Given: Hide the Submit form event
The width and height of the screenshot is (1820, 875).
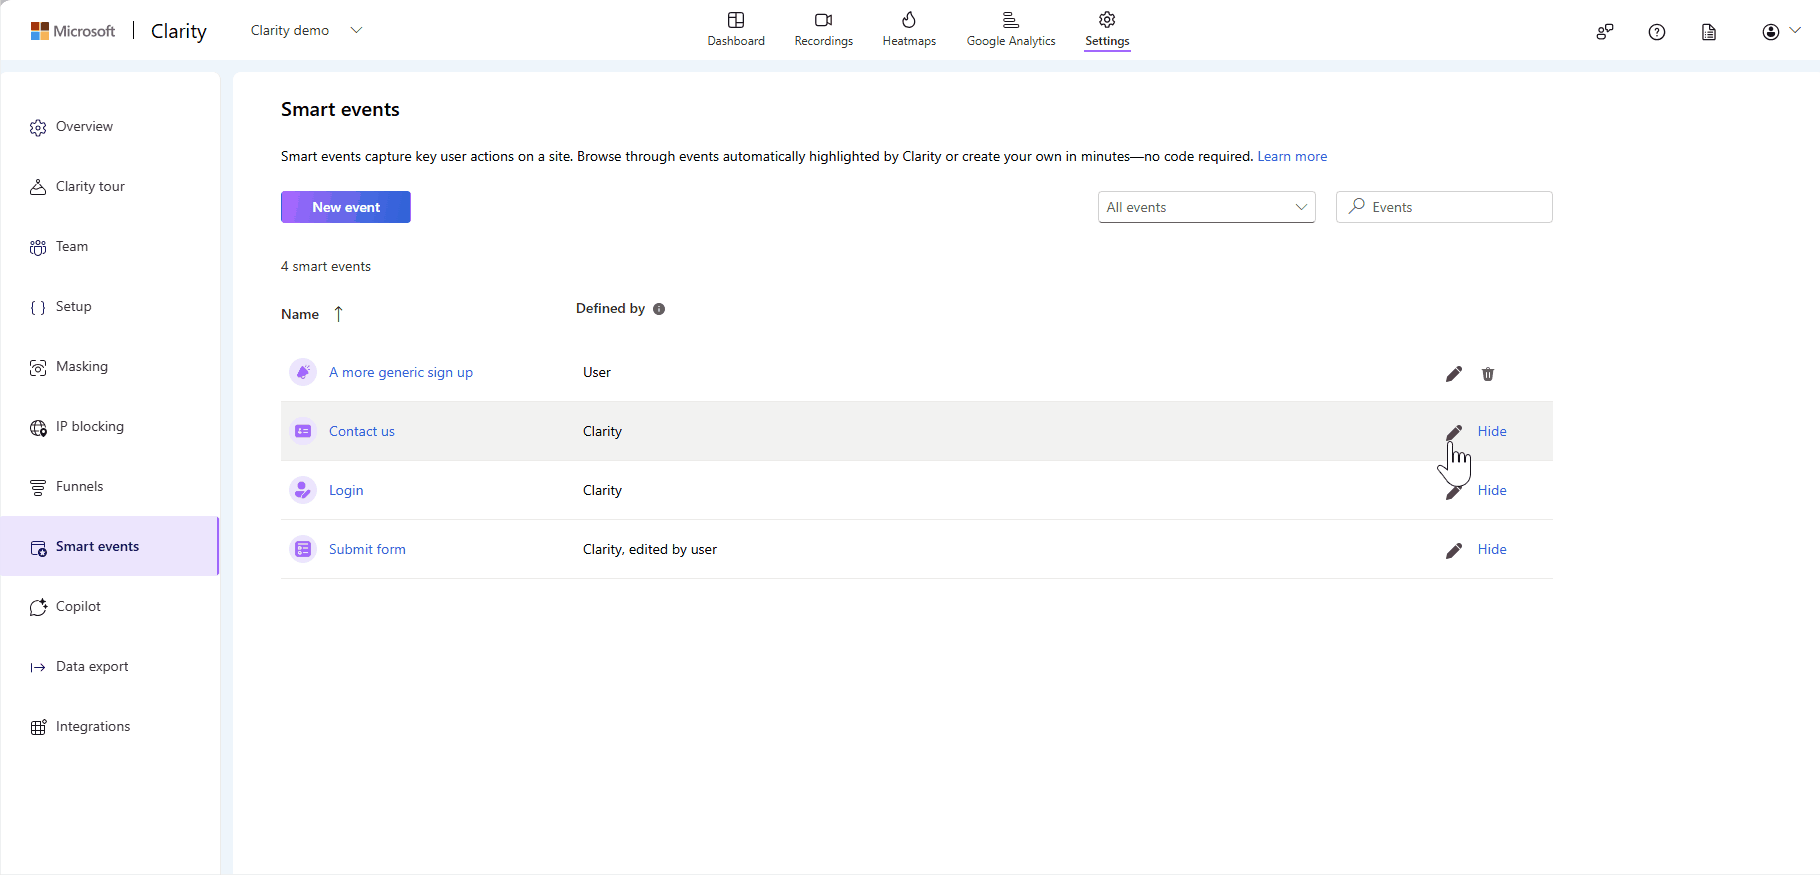Looking at the screenshot, I should pyautogui.click(x=1492, y=549).
